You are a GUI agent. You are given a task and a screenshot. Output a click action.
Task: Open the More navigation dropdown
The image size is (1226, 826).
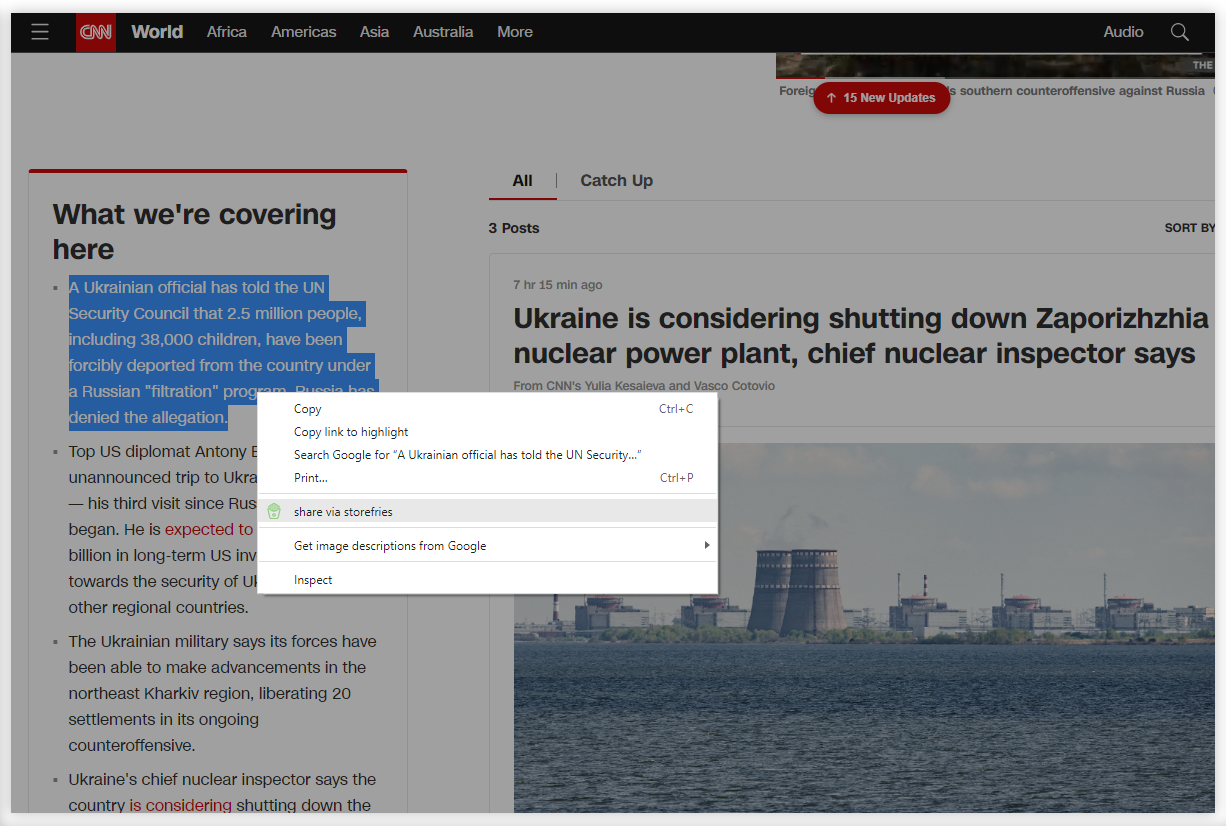coord(515,32)
